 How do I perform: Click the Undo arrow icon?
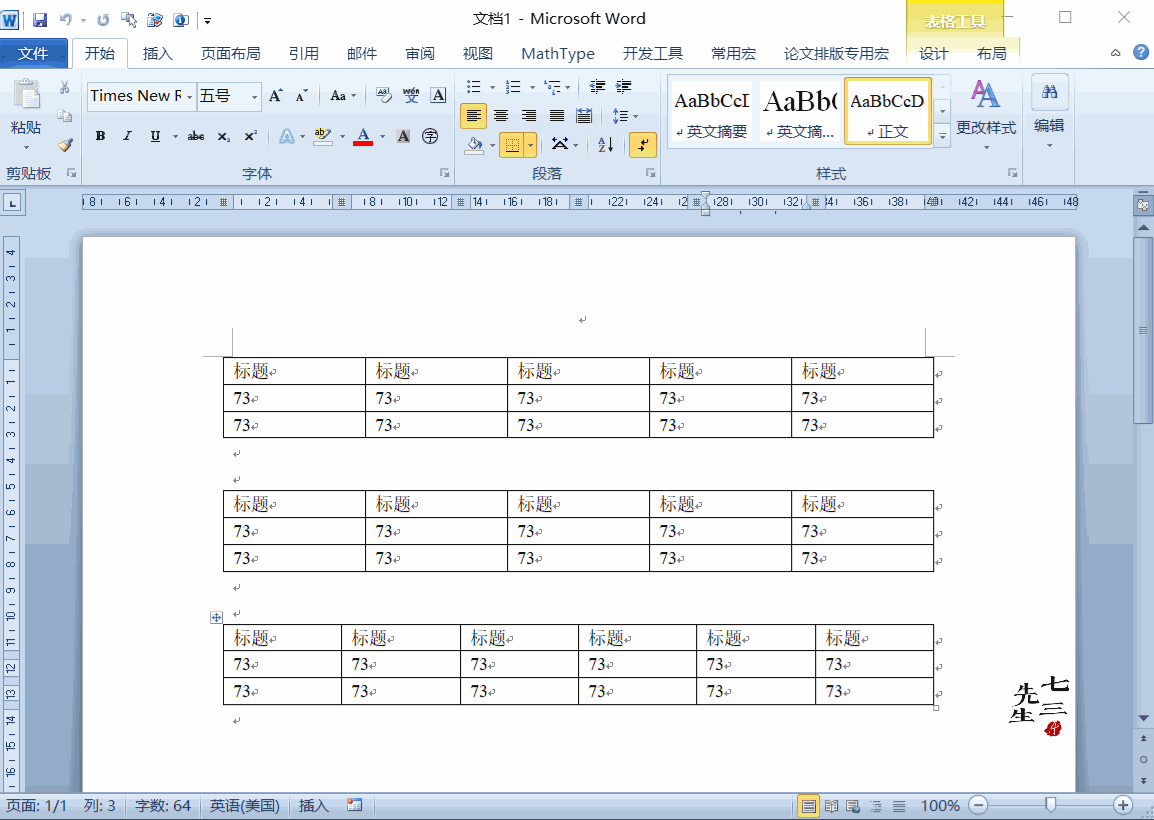[66, 20]
